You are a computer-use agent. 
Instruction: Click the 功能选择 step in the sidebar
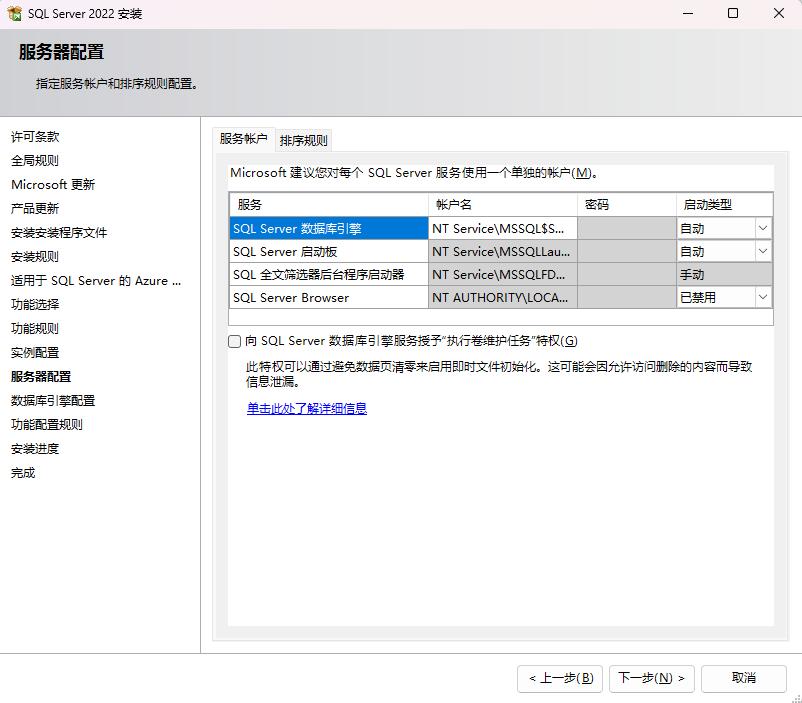[x=35, y=304]
